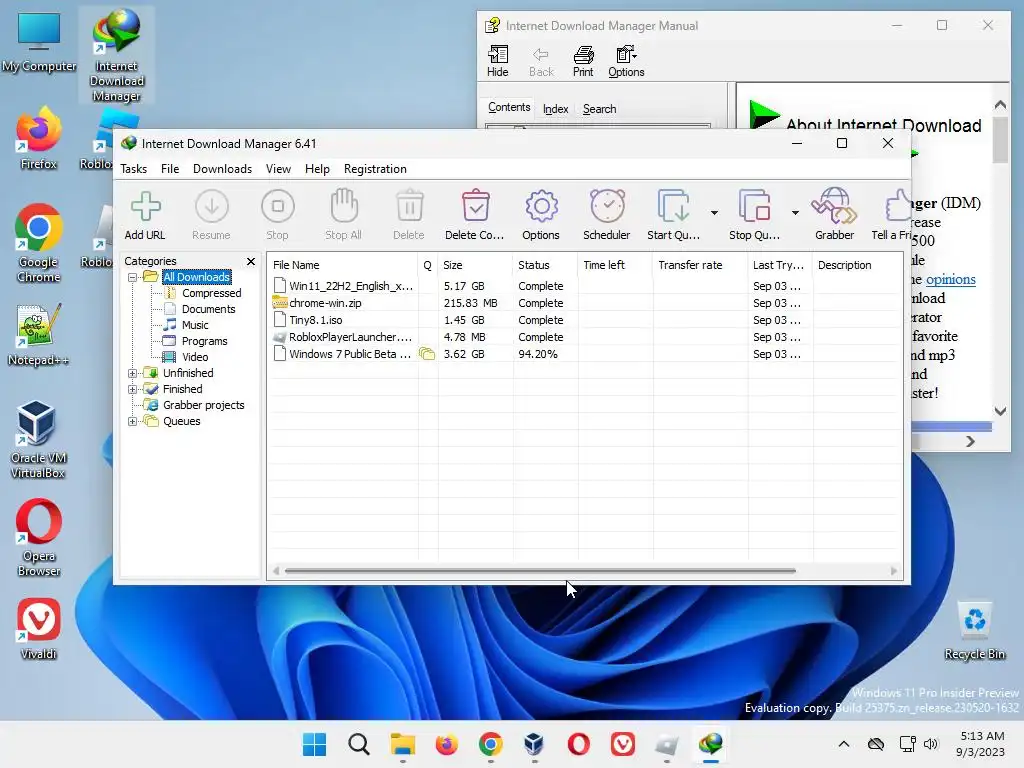This screenshot has height=768, width=1024.
Task: Select Video category in tree
Action: click(x=195, y=357)
